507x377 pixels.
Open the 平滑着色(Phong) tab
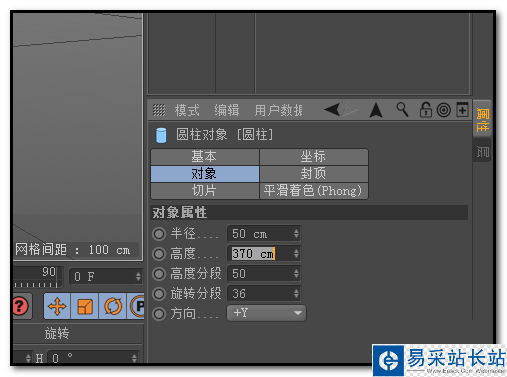pyautogui.click(x=314, y=191)
